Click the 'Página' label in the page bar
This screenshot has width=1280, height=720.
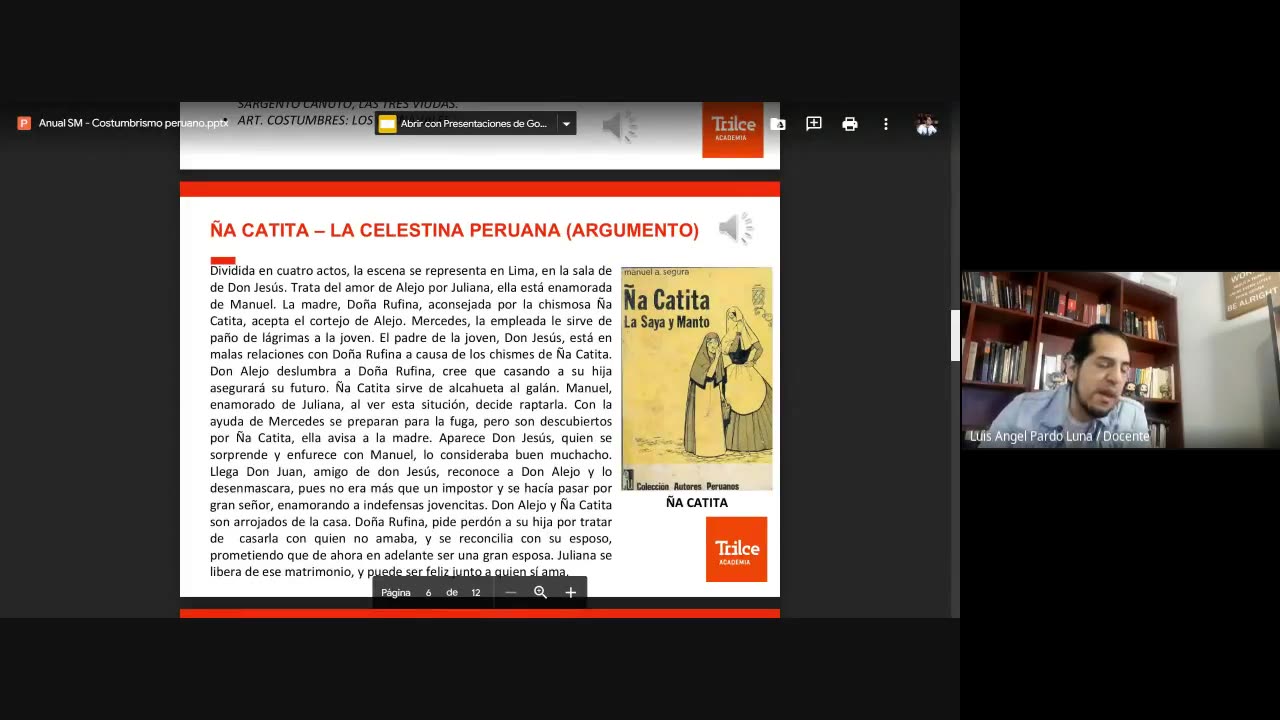click(x=396, y=592)
